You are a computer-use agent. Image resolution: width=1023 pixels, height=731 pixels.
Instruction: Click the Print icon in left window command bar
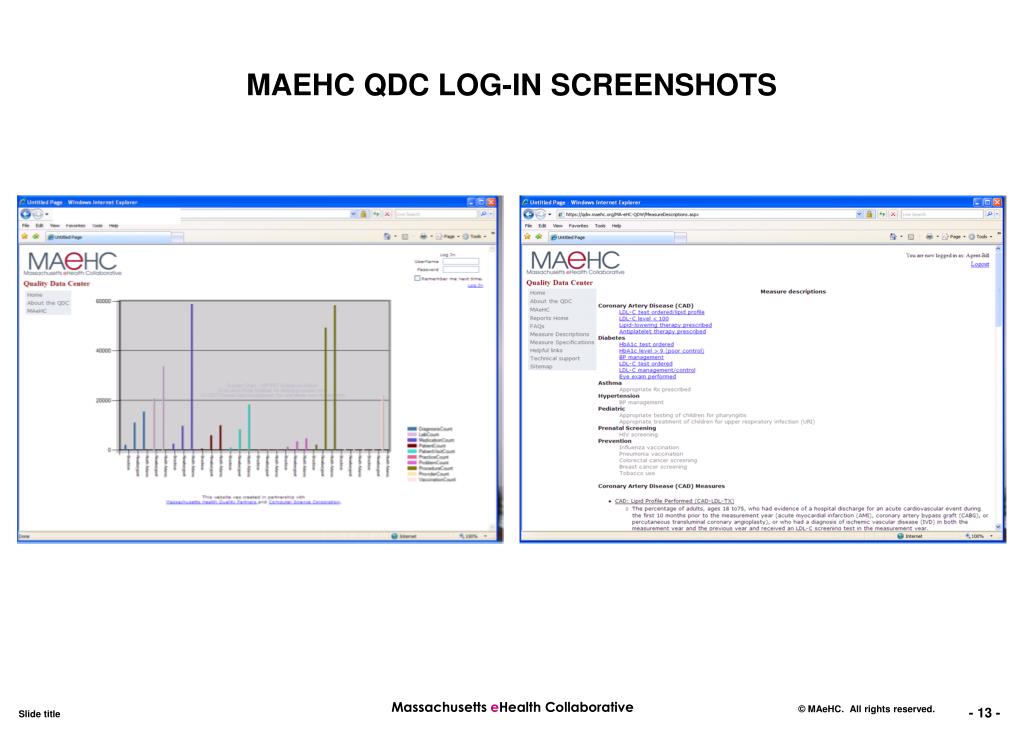click(423, 236)
